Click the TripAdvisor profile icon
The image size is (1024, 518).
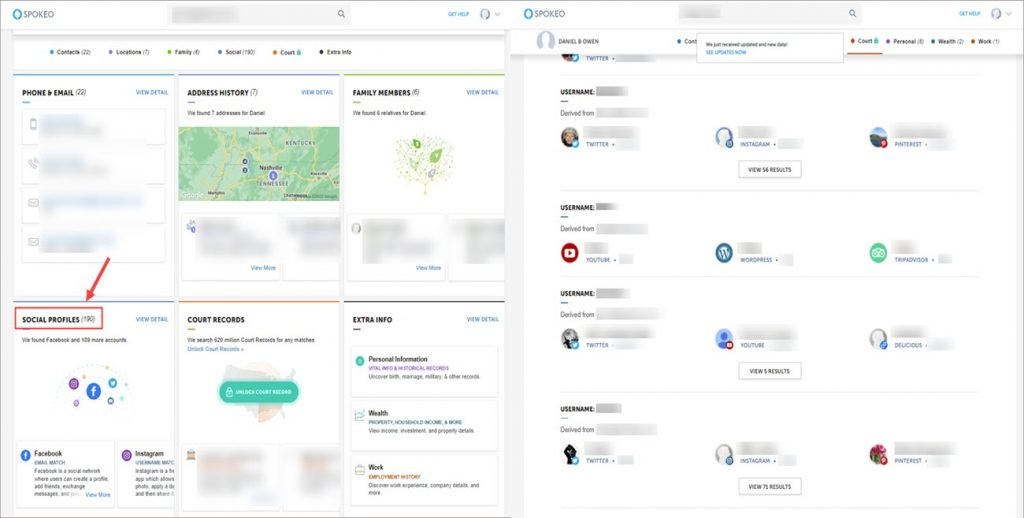(x=878, y=253)
